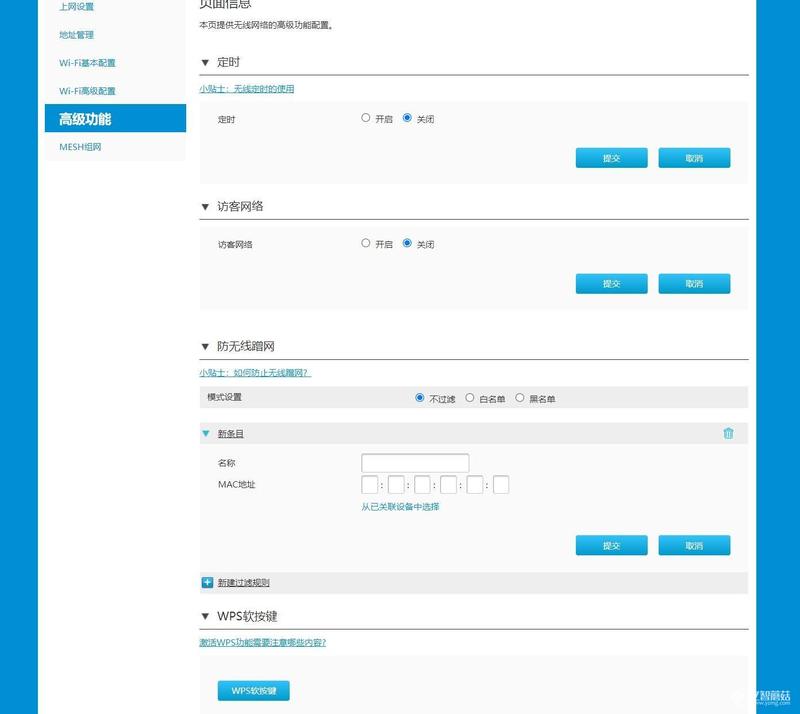This screenshot has width=800, height=714.
Task: Open the 激活WPS功能需要注意哪些内容 link
Action: 262,642
